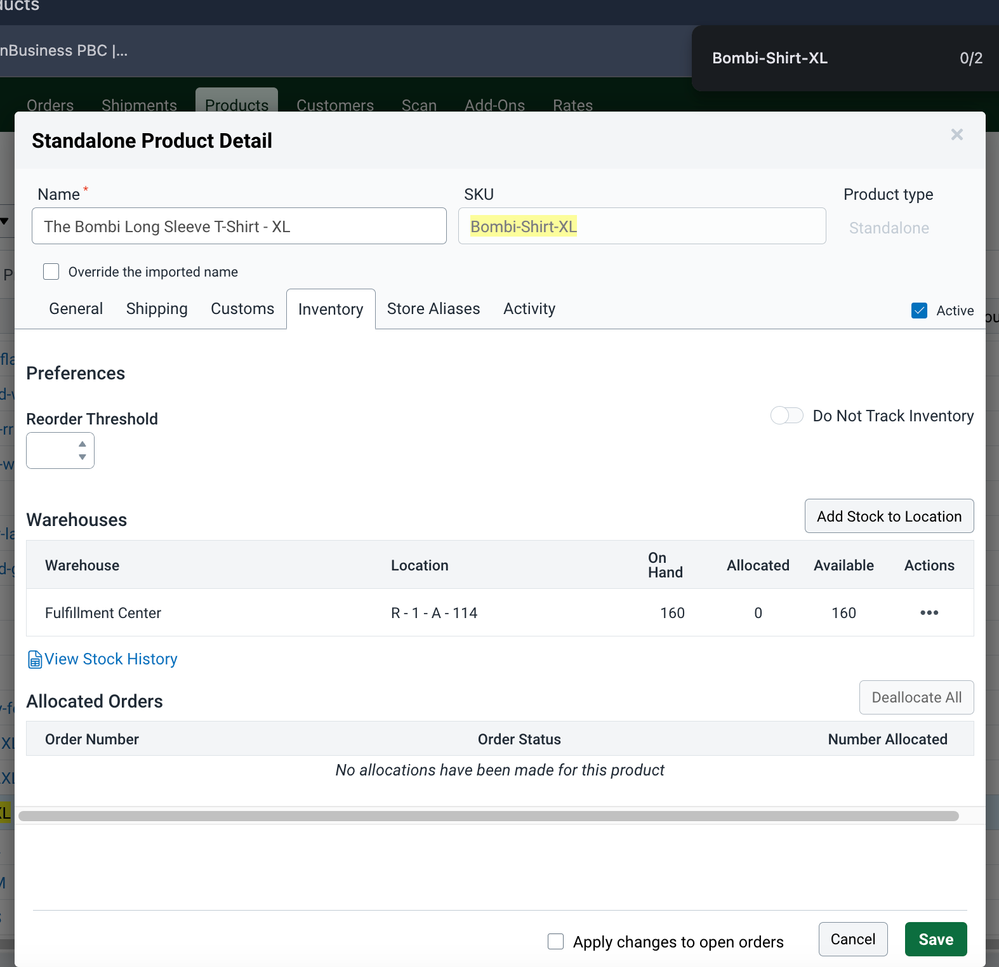Open the Shipping tab
Image resolution: width=999 pixels, height=967 pixels.
157,309
